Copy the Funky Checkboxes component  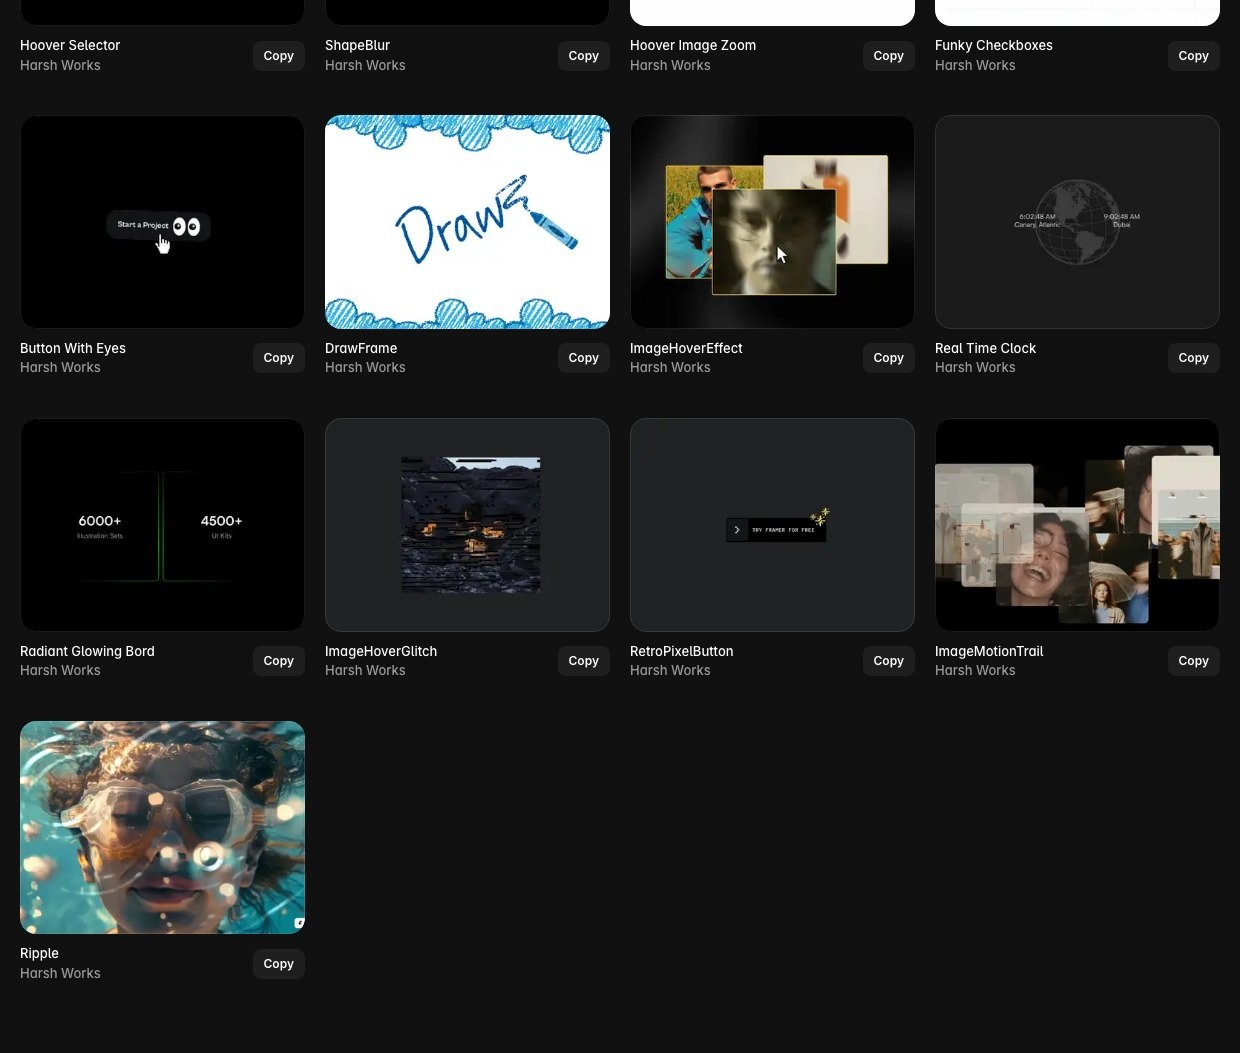coord(1193,56)
